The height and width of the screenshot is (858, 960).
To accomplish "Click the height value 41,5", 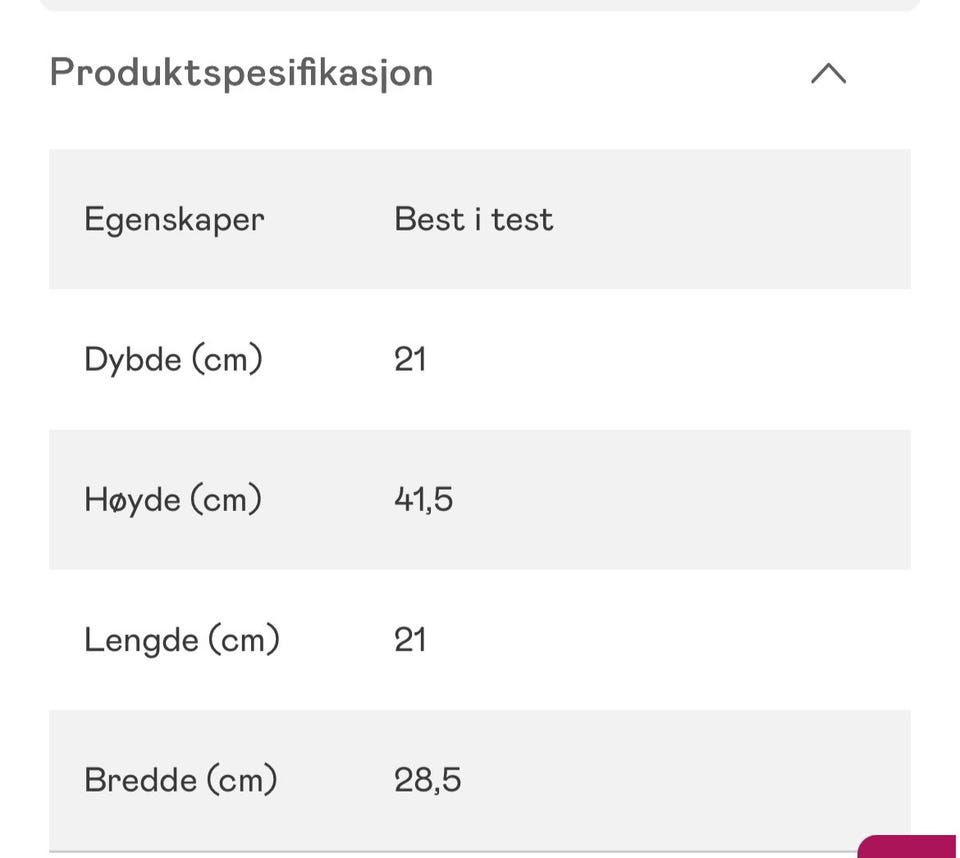I will pyautogui.click(x=423, y=499).
